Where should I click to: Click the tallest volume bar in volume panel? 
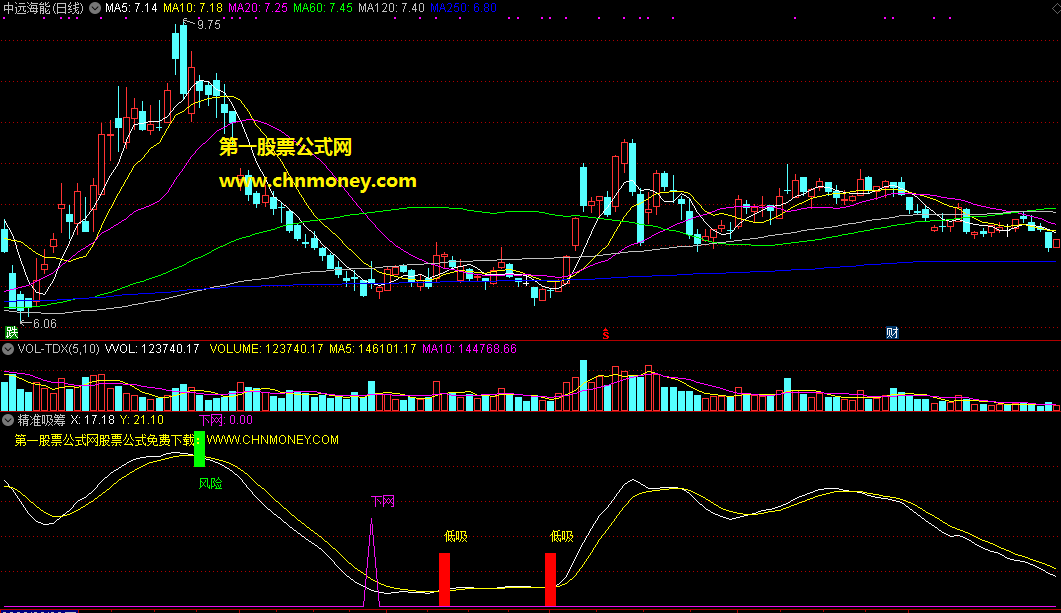point(584,386)
